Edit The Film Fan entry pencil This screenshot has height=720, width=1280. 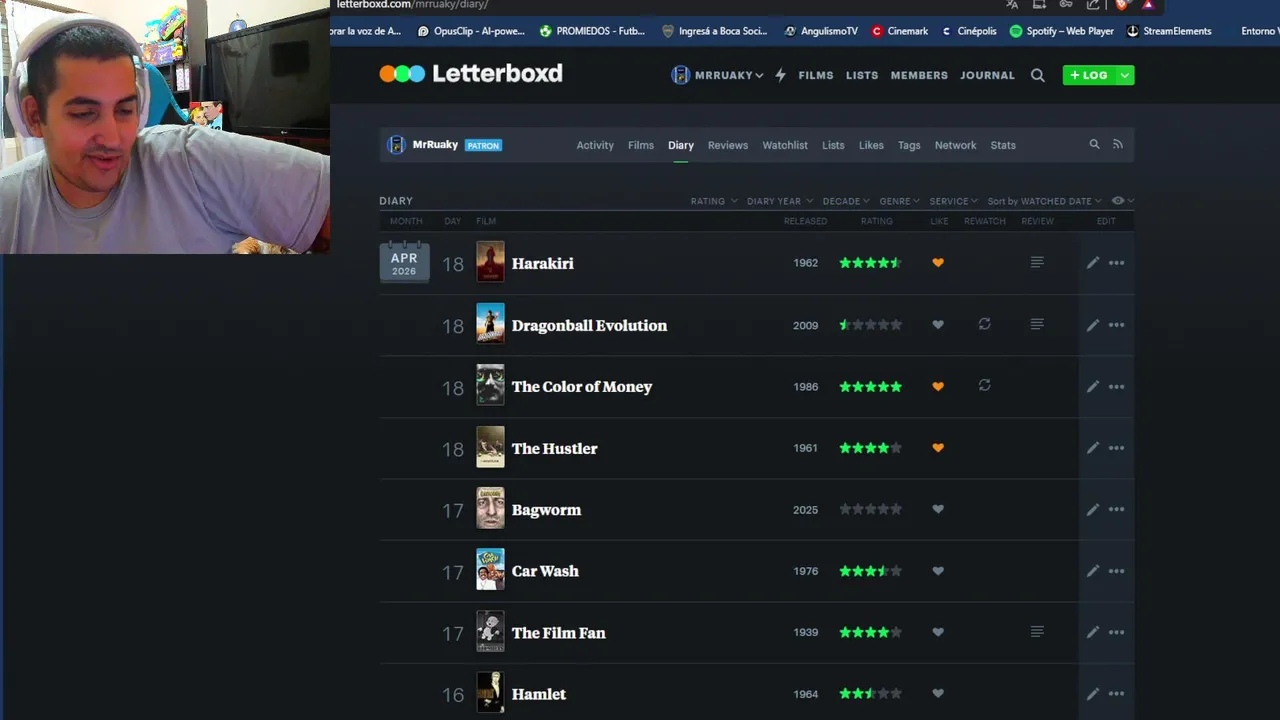(x=1093, y=632)
